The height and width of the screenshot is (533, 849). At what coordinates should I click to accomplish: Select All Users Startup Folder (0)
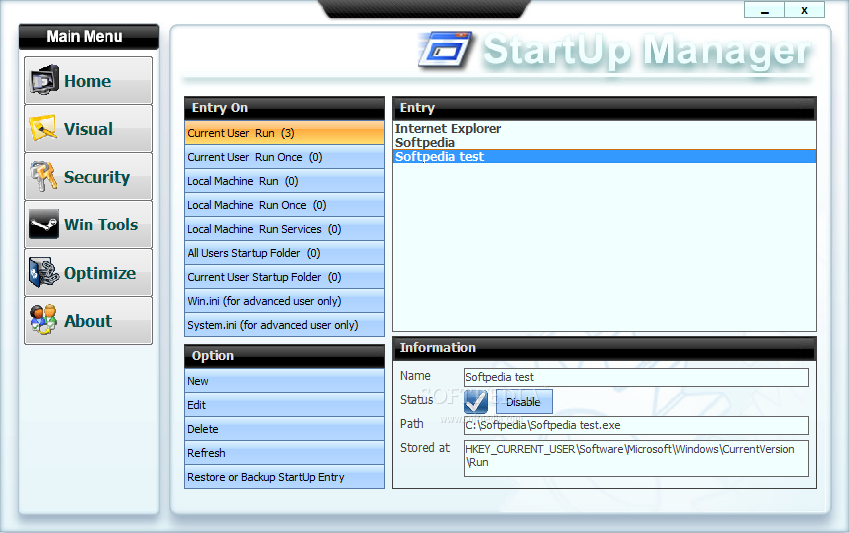coord(284,253)
